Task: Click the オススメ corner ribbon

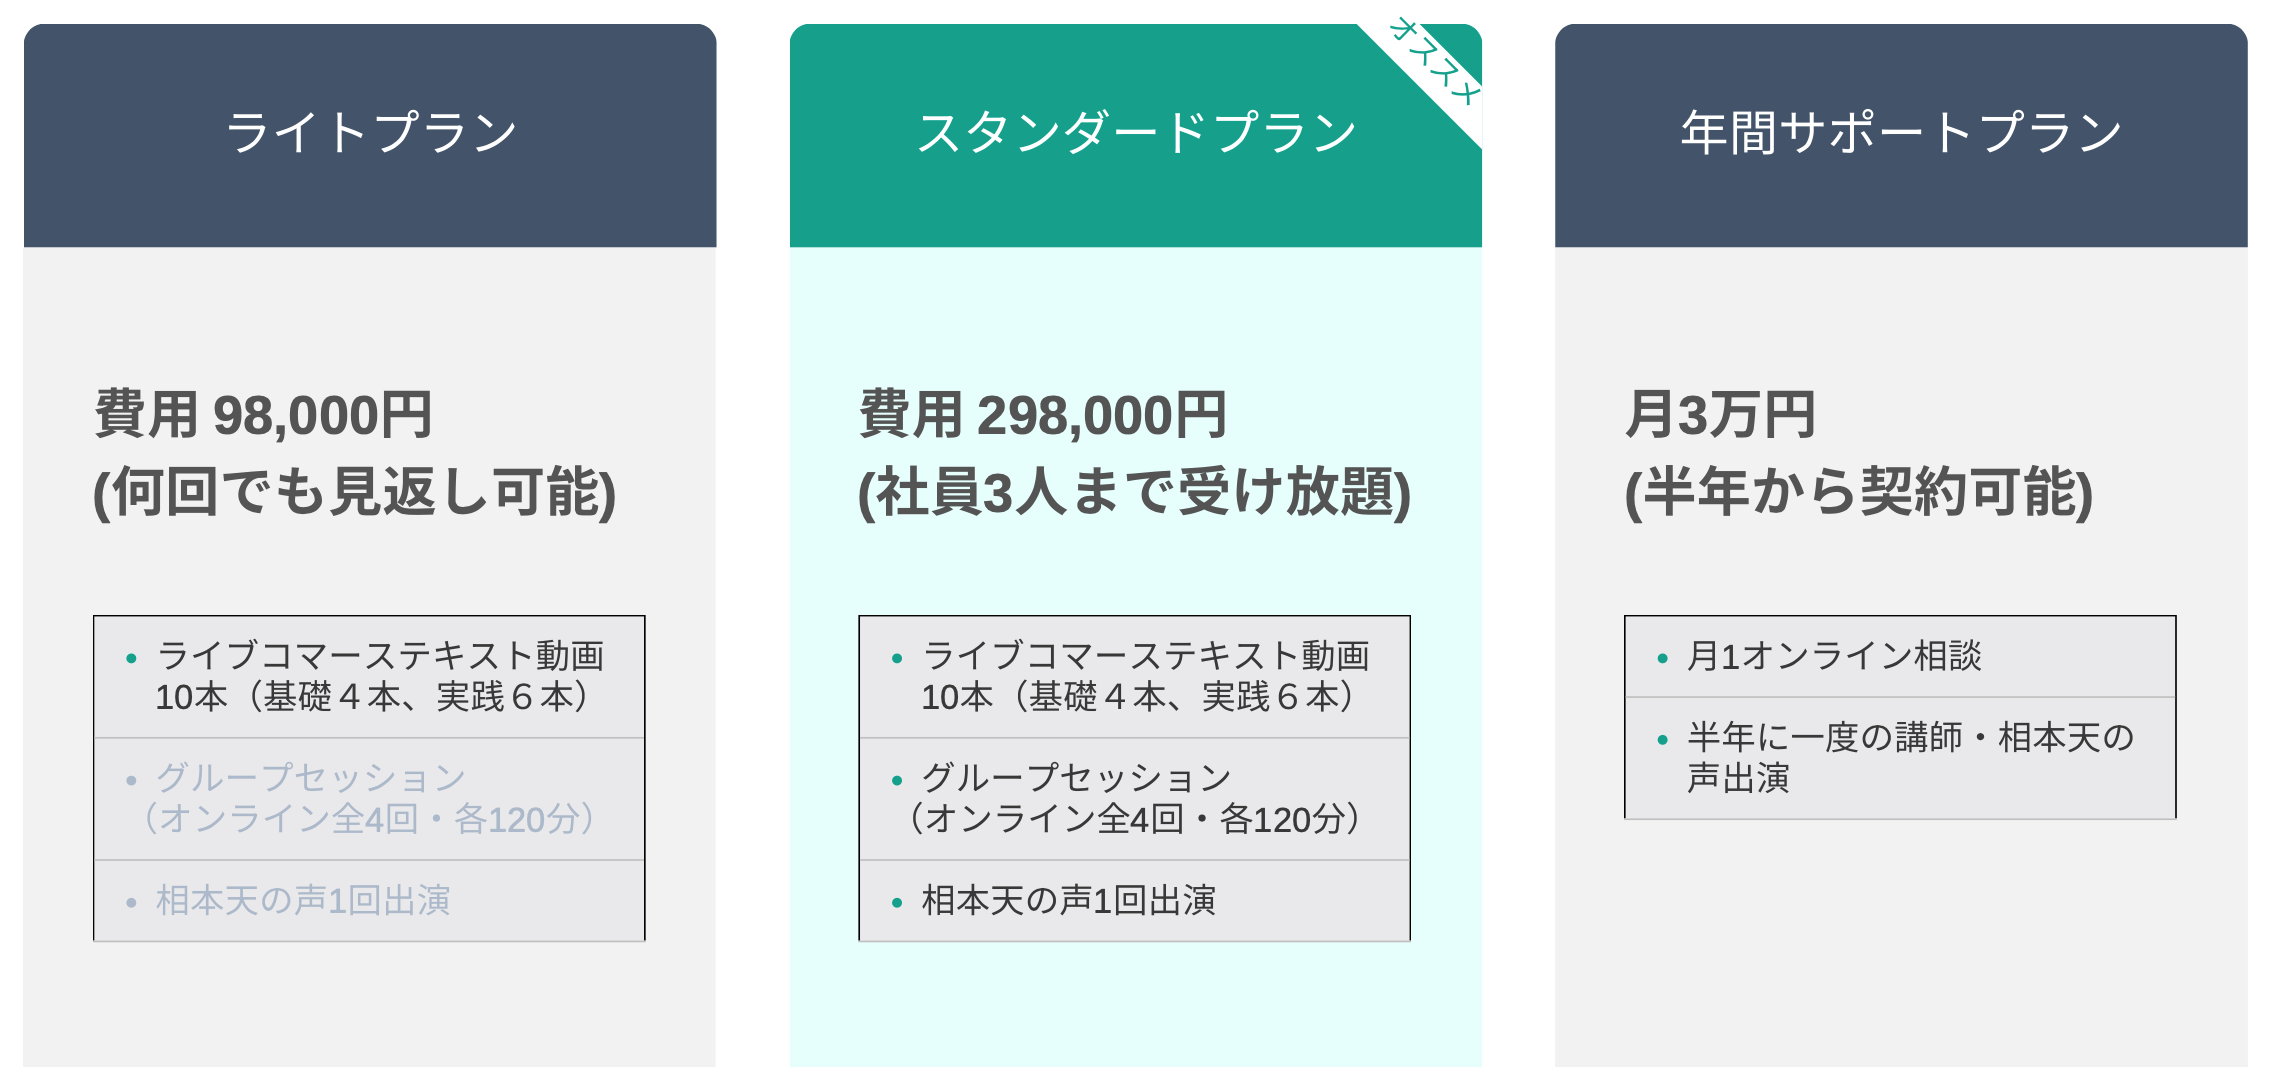Action: (x=1434, y=64)
